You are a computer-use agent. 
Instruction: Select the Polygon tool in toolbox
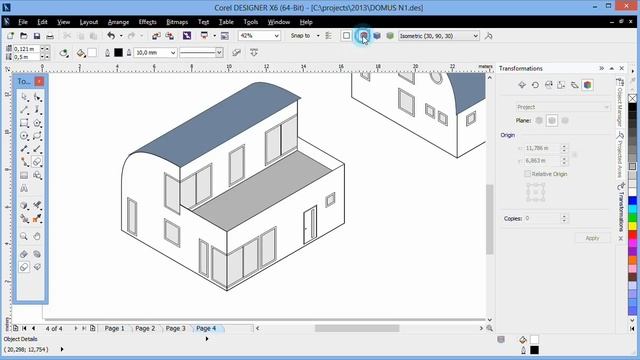(x=37, y=123)
